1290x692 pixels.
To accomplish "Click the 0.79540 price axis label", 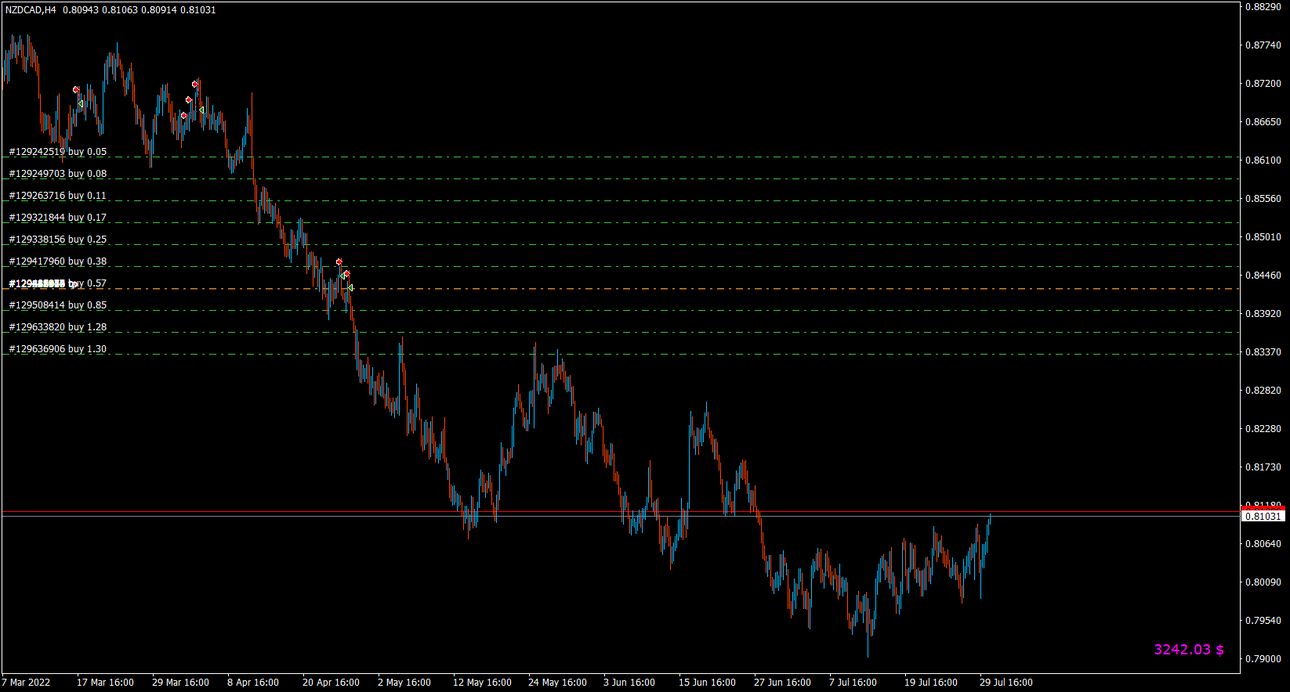I will point(1262,620).
